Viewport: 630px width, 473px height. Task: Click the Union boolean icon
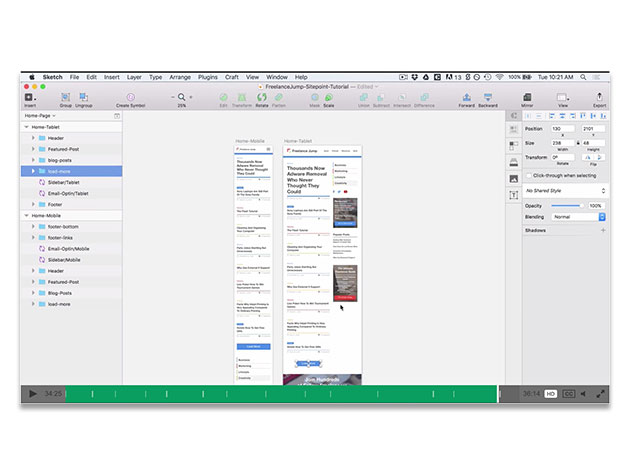point(364,97)
